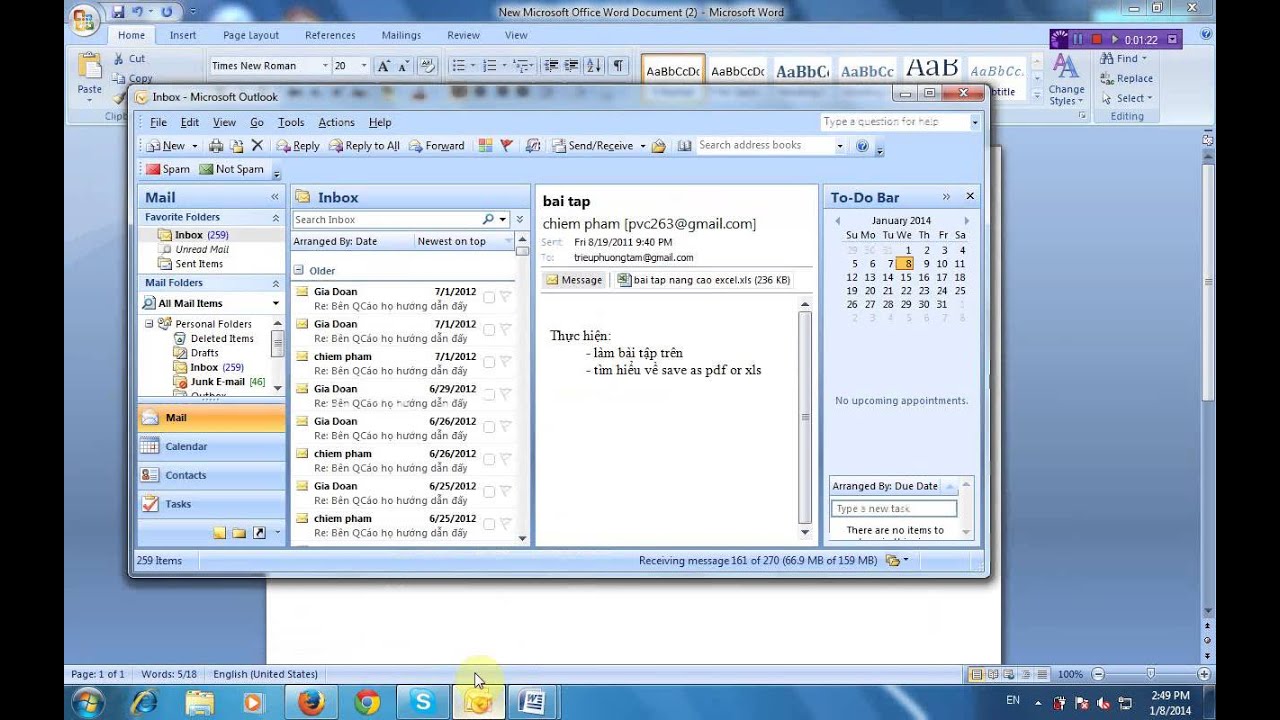Screen dimensions: 1280x720
Task: Open the Actions menu in Outlook
Action: (336, 122)
